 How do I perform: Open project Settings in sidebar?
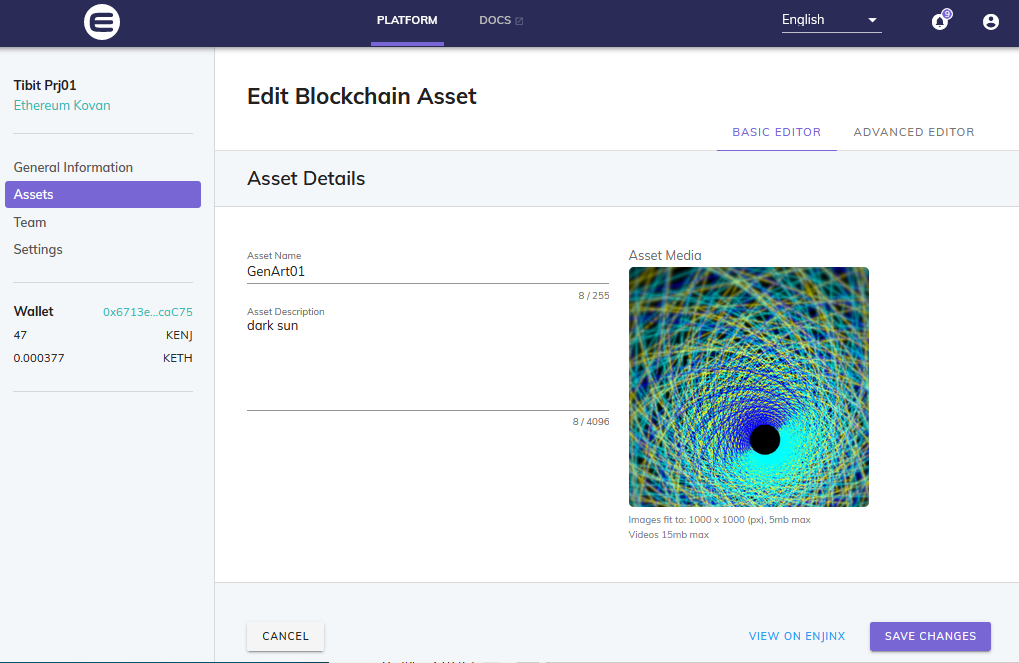pos(38,249)
